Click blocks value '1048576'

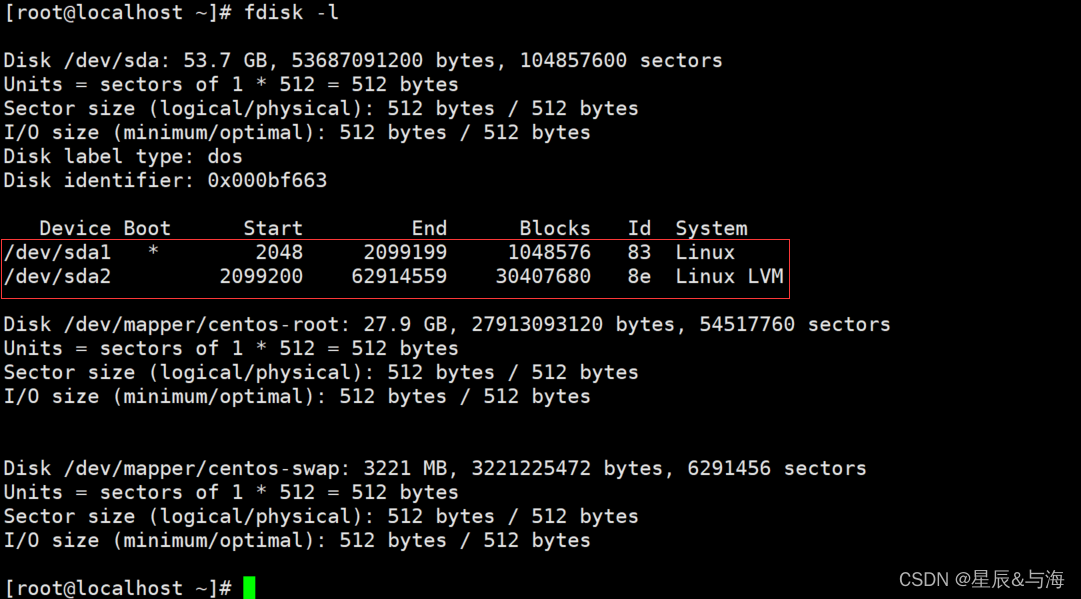click(x=549, y=252)
